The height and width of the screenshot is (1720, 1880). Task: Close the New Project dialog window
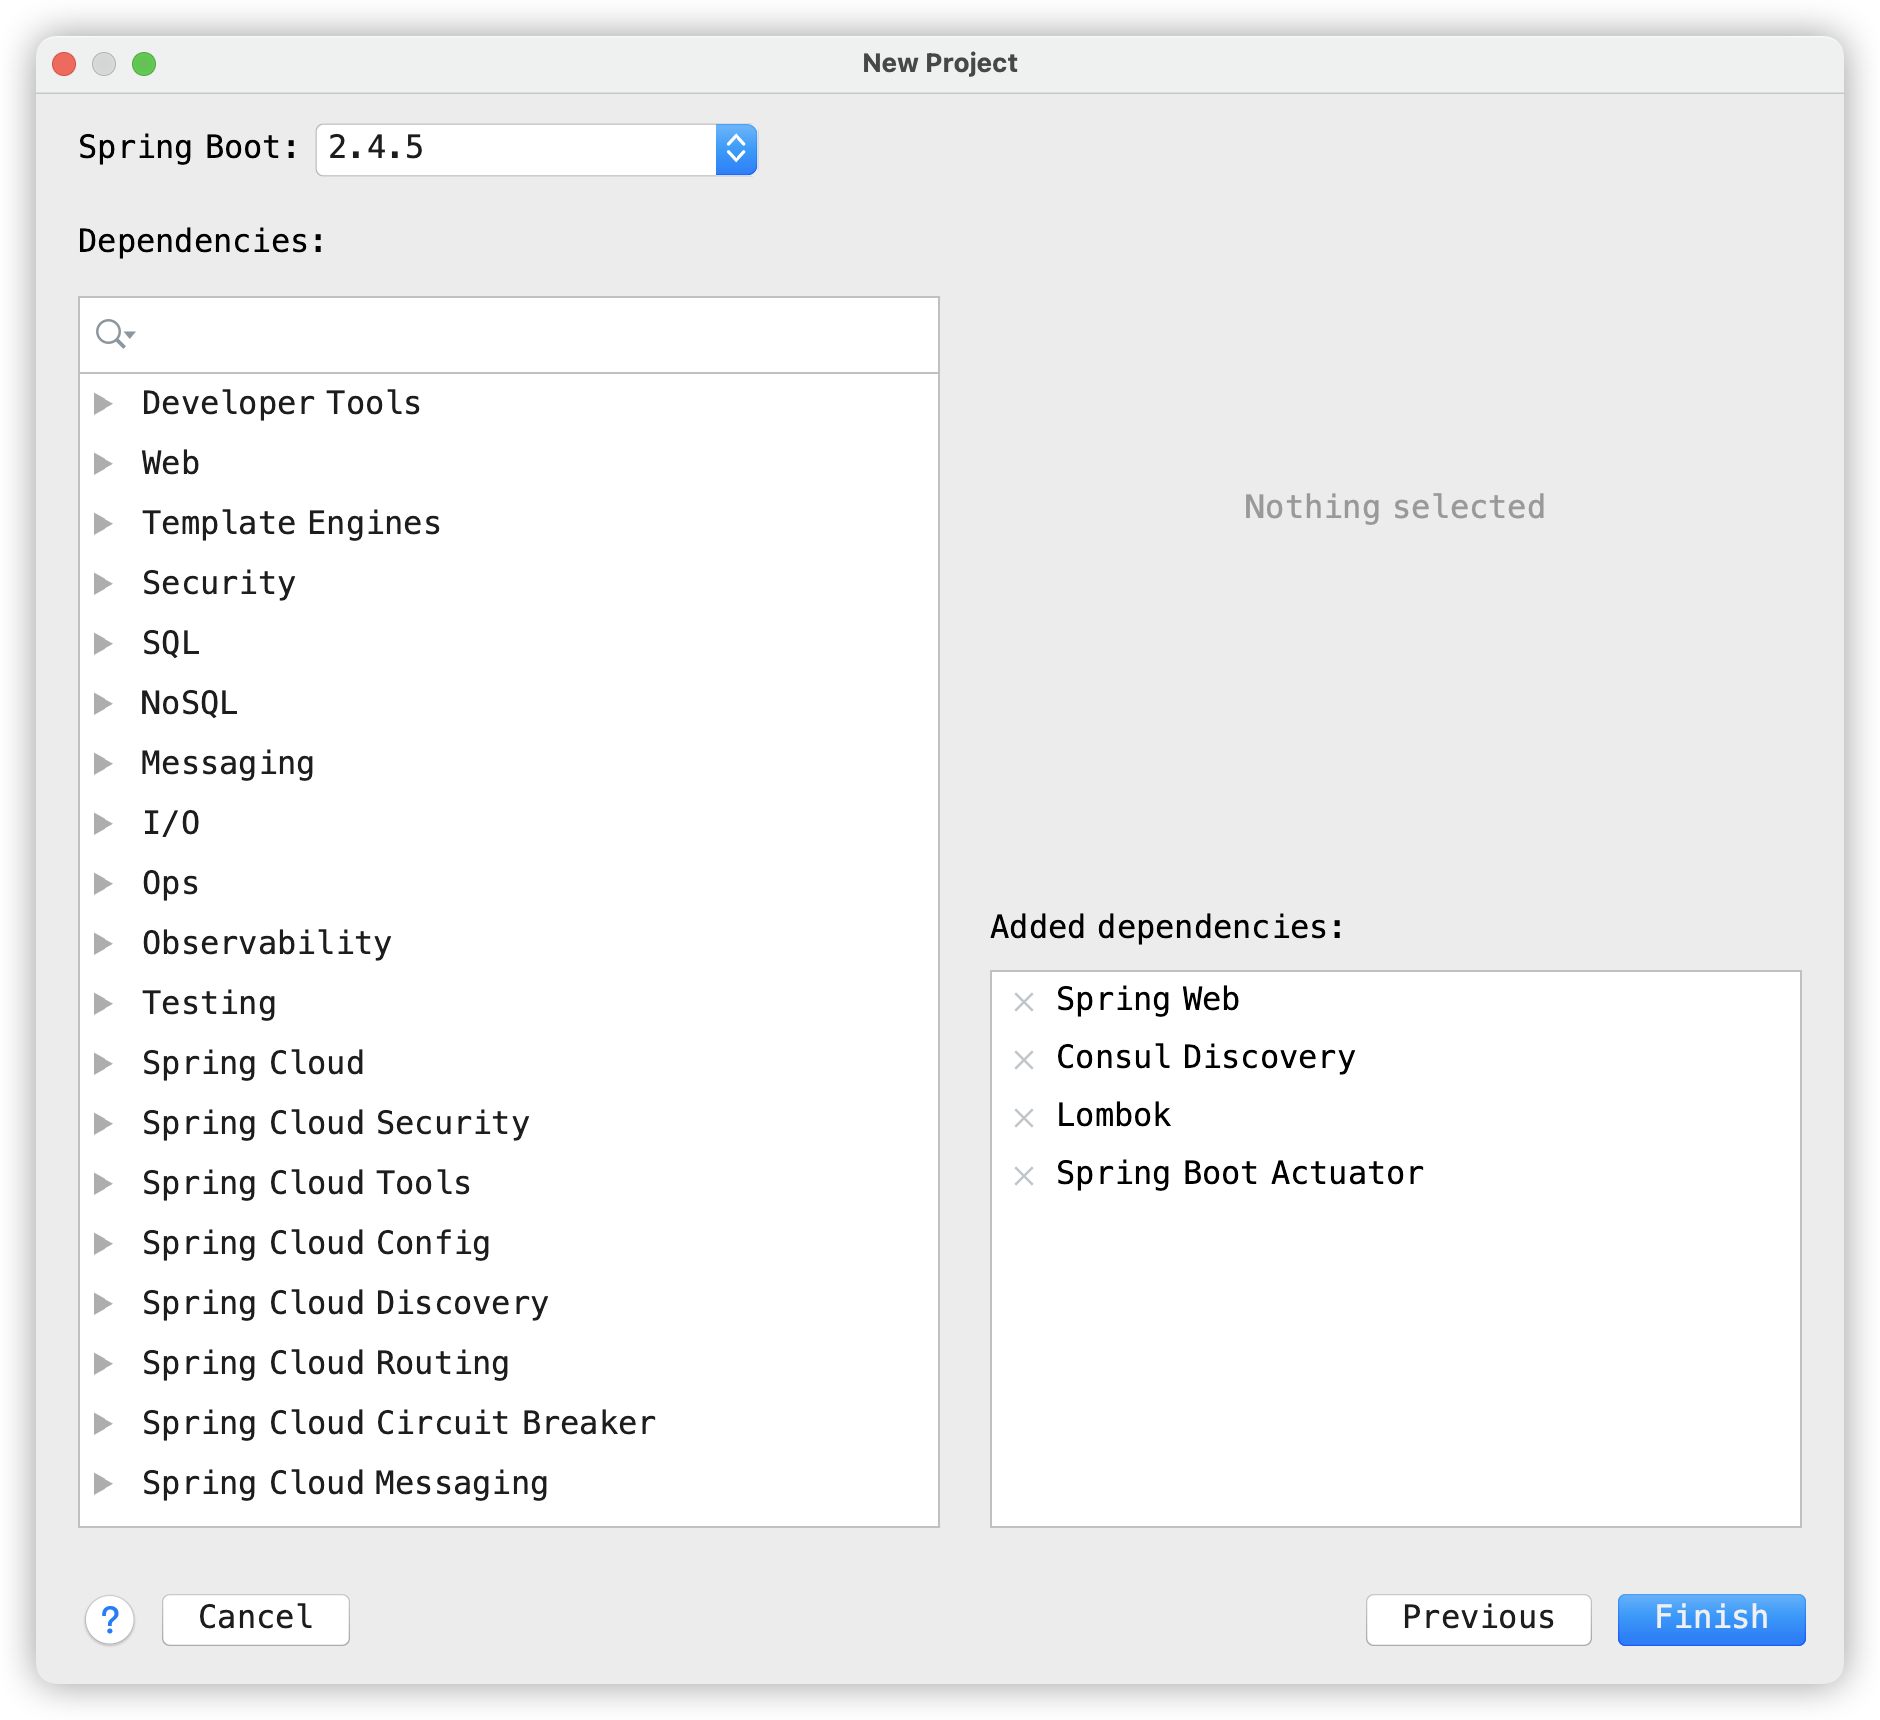click(64, 64)
